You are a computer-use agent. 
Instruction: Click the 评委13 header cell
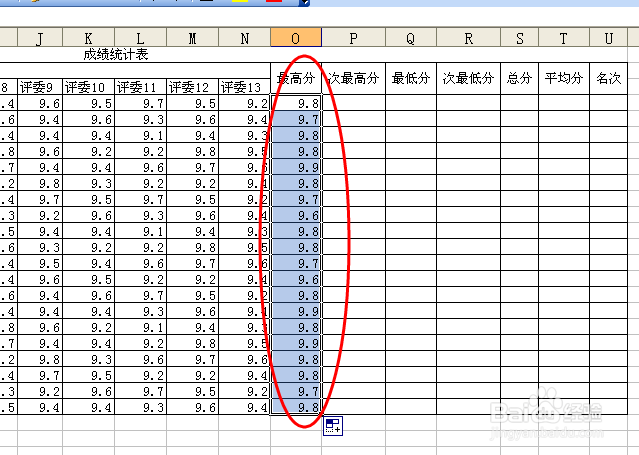(x=245, y=87)
